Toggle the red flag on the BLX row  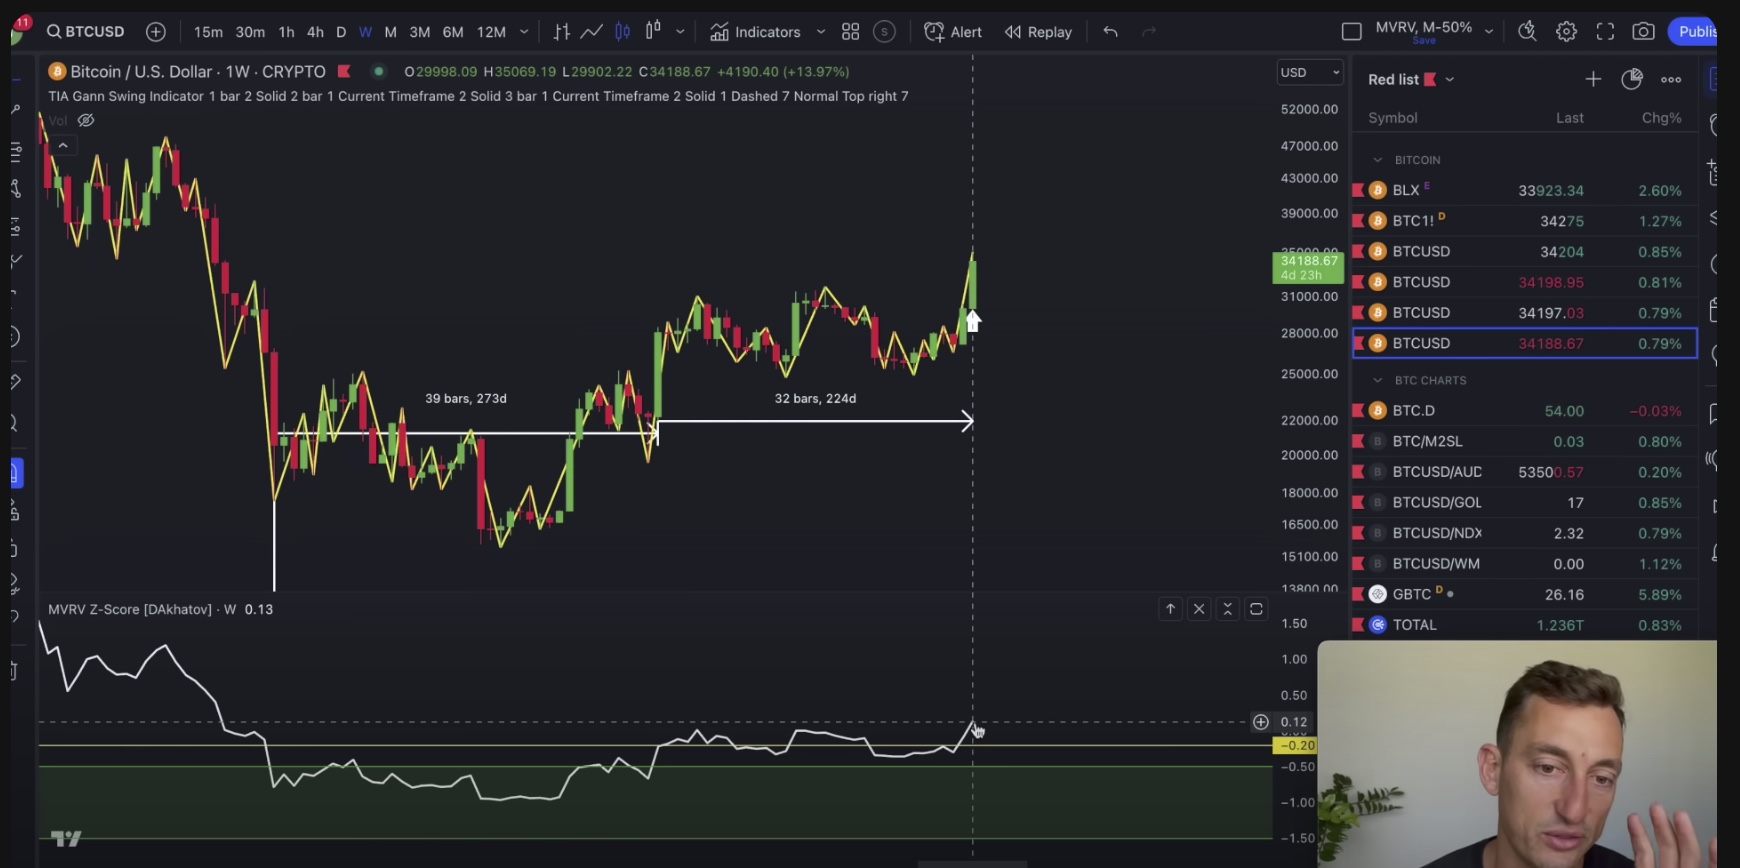[1358, 190]
